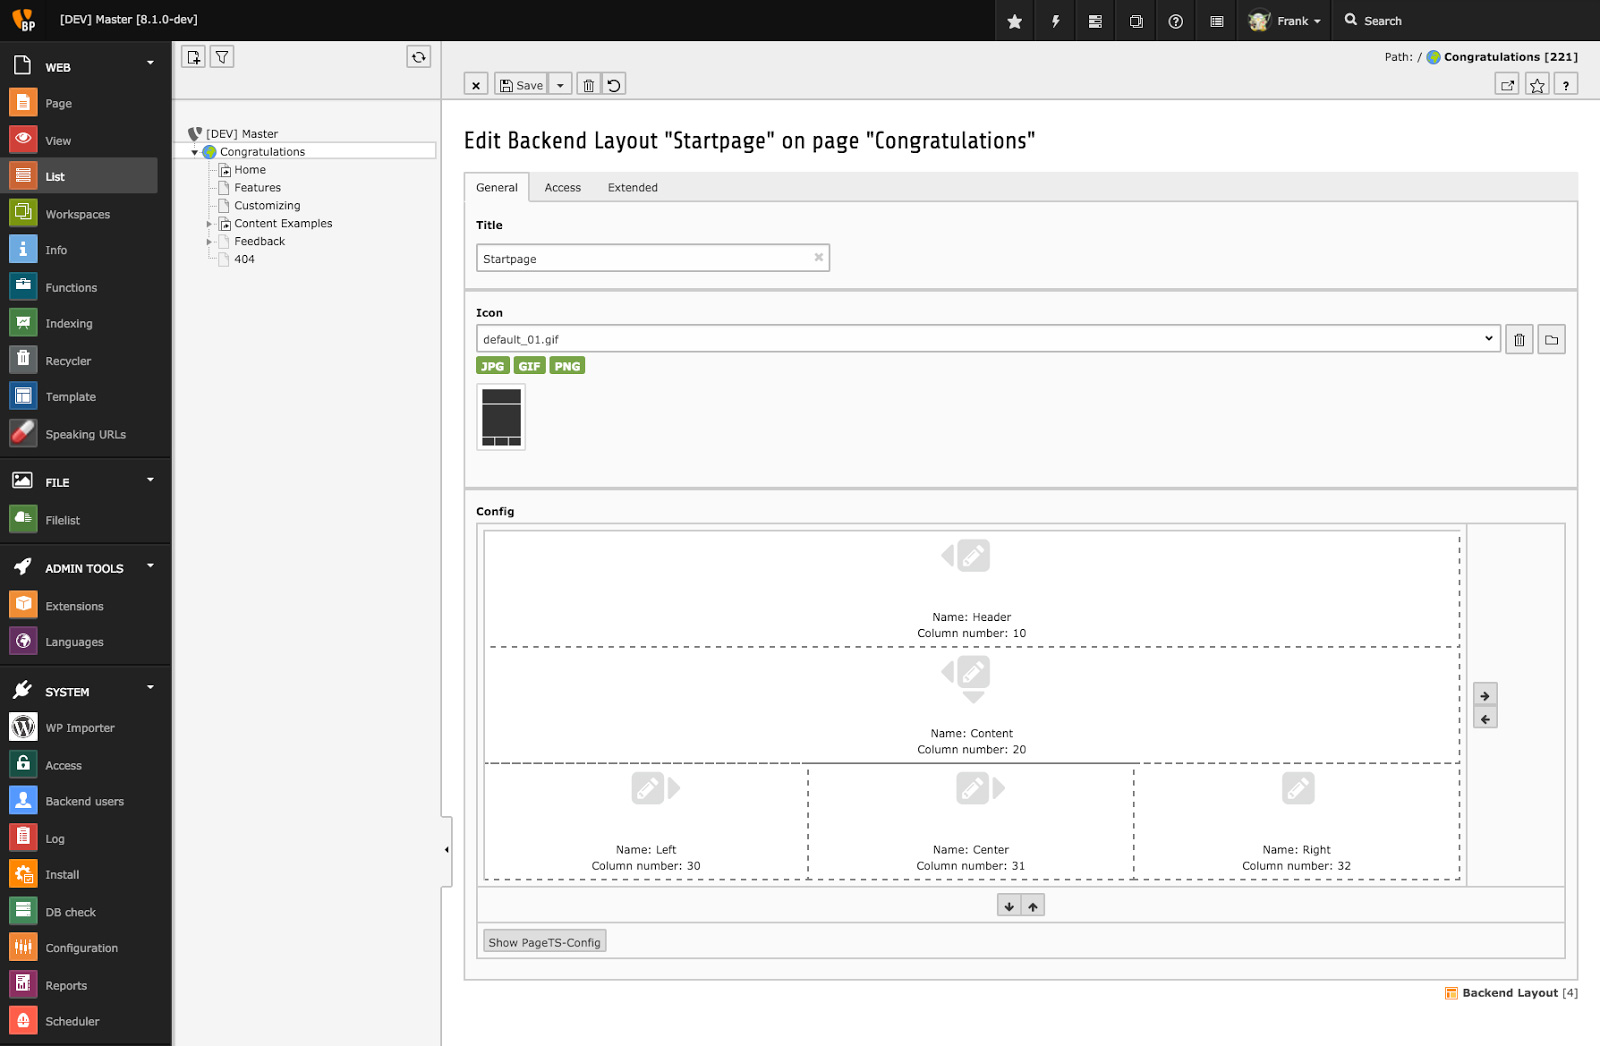Collapse the FILE module group
The height and width of the screenshot is (1046, 1600).
pyautogui.click(x=151, y=479)
